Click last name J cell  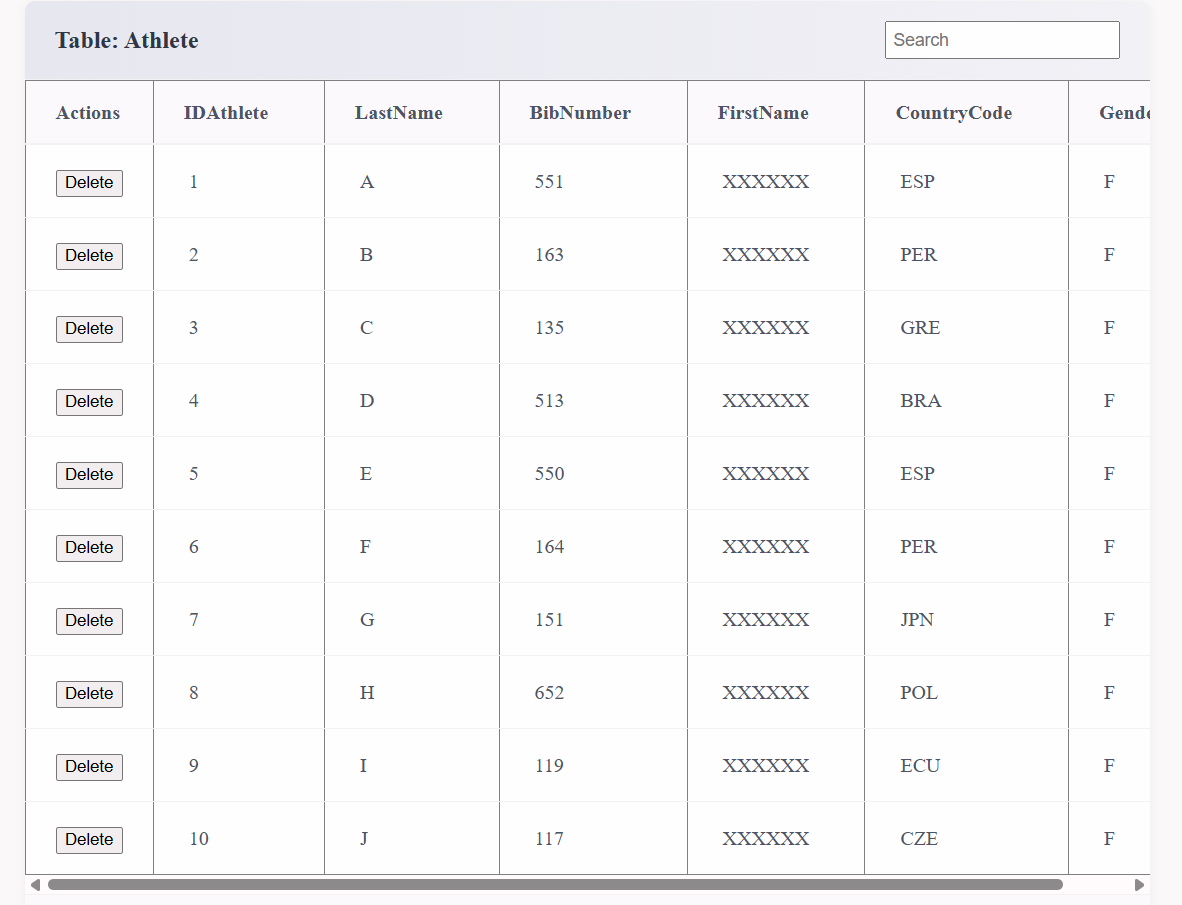(412, 839)
